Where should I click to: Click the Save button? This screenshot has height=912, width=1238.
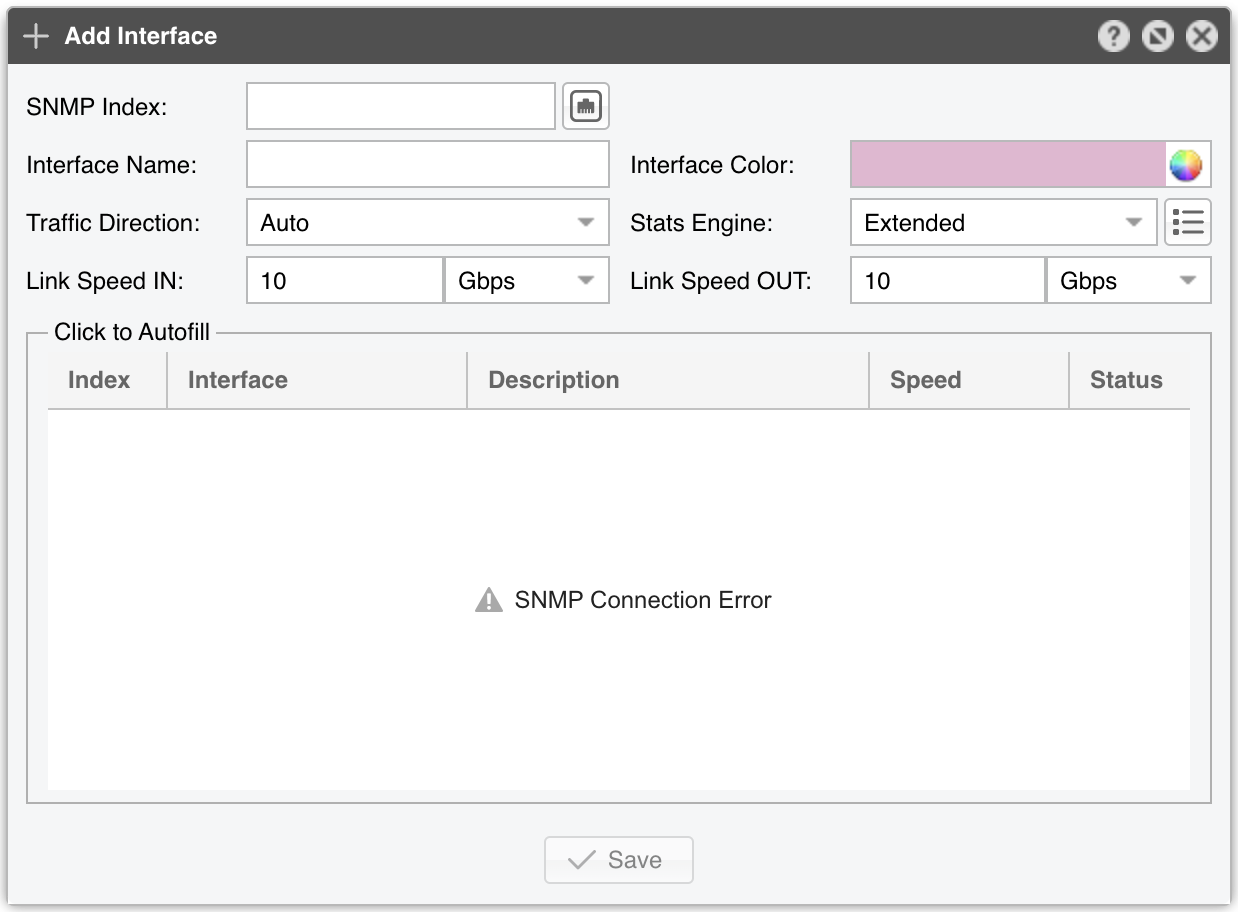pyautogui.click(x=619, y=860)
